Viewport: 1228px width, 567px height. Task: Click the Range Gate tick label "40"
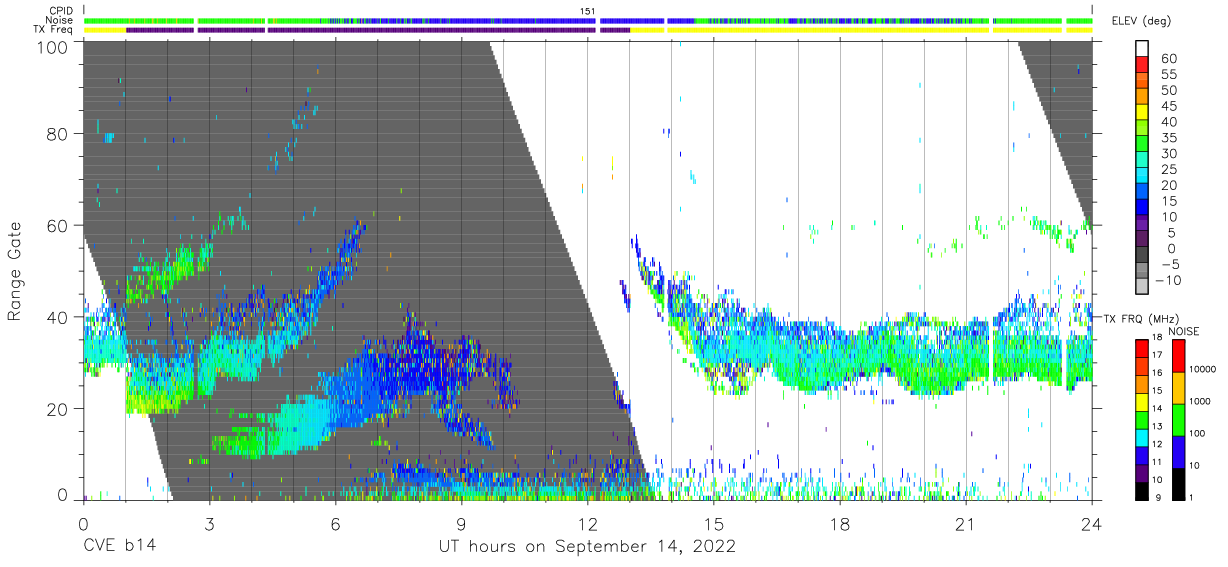[58, 316]
